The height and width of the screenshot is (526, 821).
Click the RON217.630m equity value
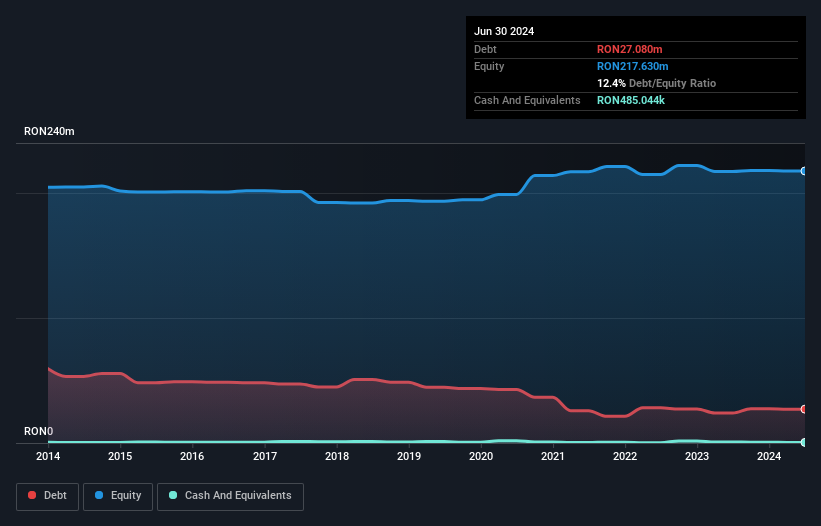(x=633, y=66)
